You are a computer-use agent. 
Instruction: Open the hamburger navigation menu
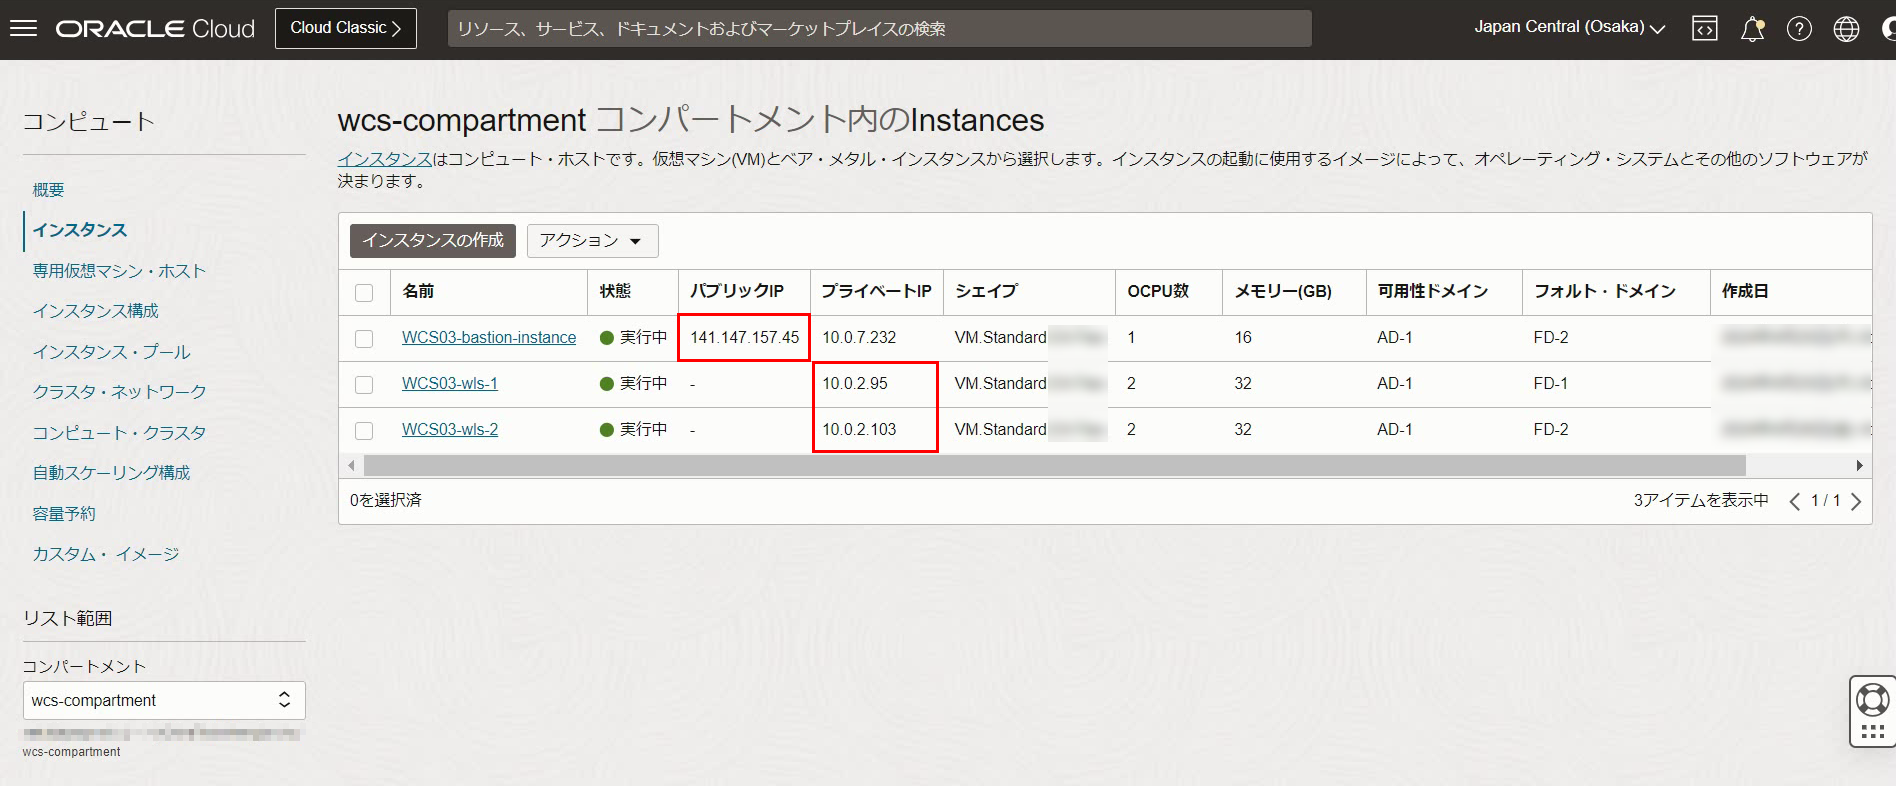tap(23, 28)
